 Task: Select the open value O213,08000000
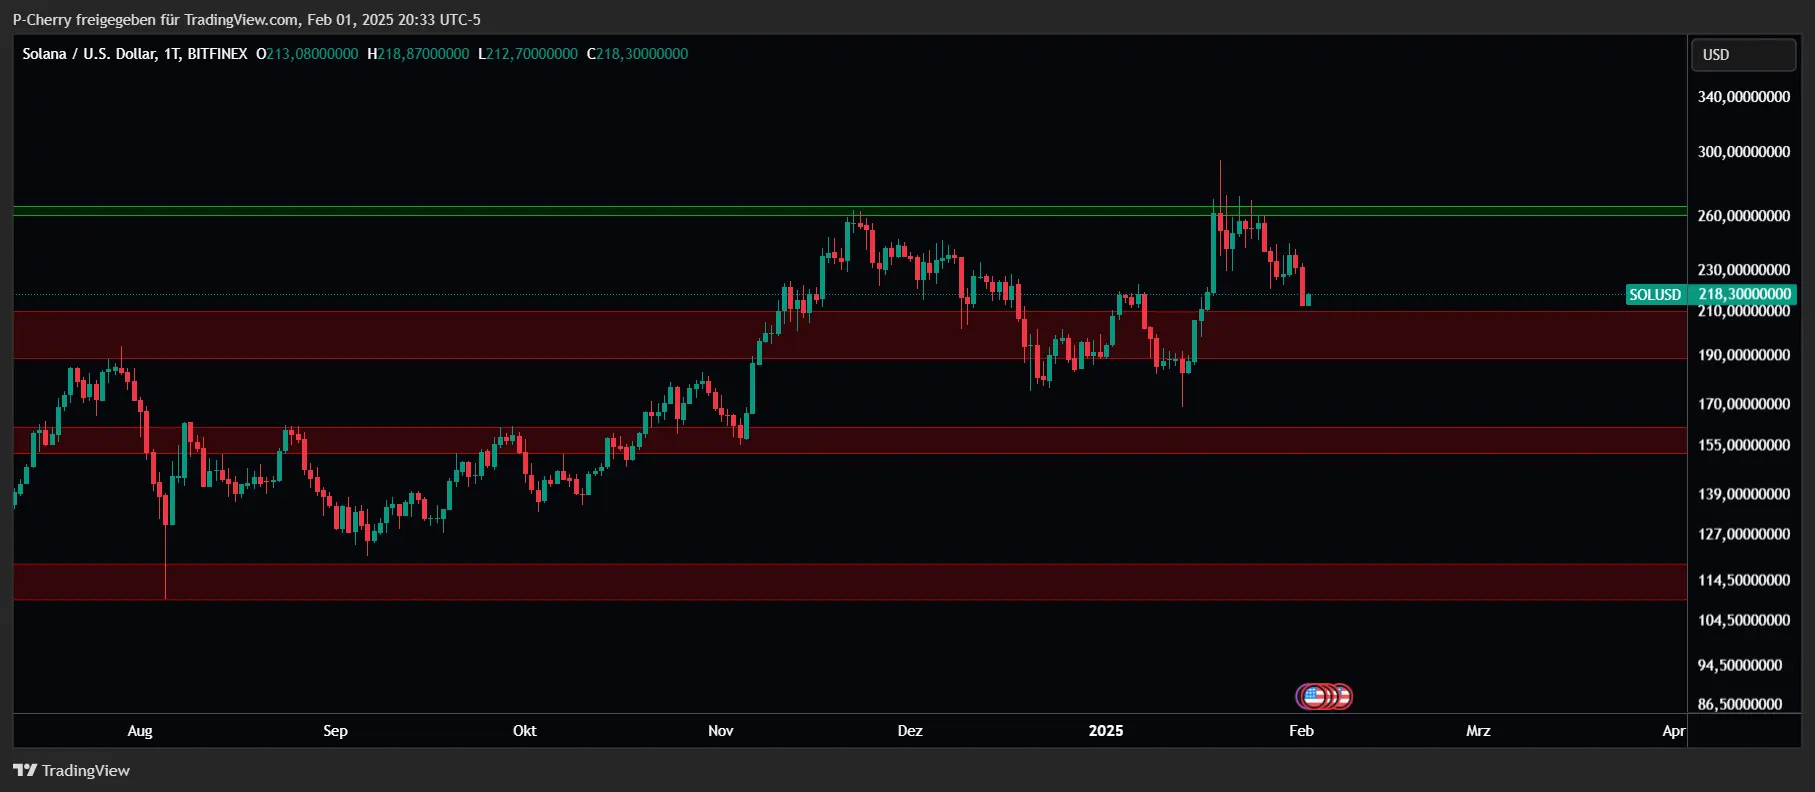coord(307,54)
